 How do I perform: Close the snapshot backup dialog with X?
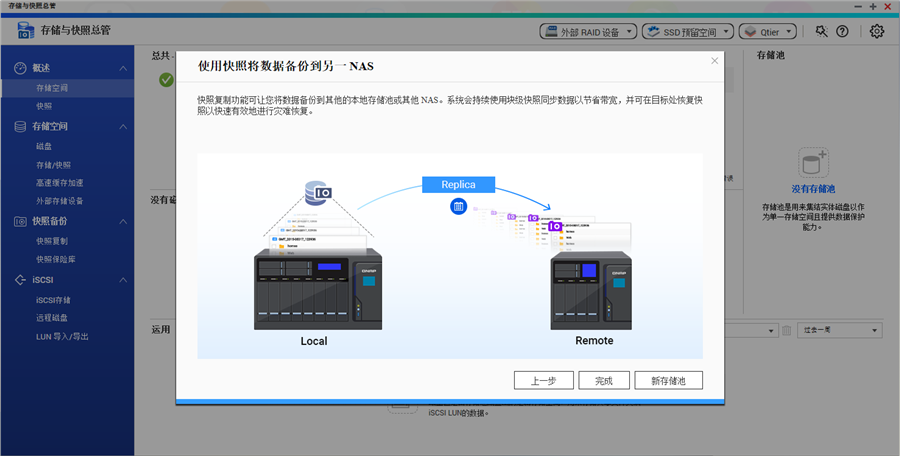(714, 60)
